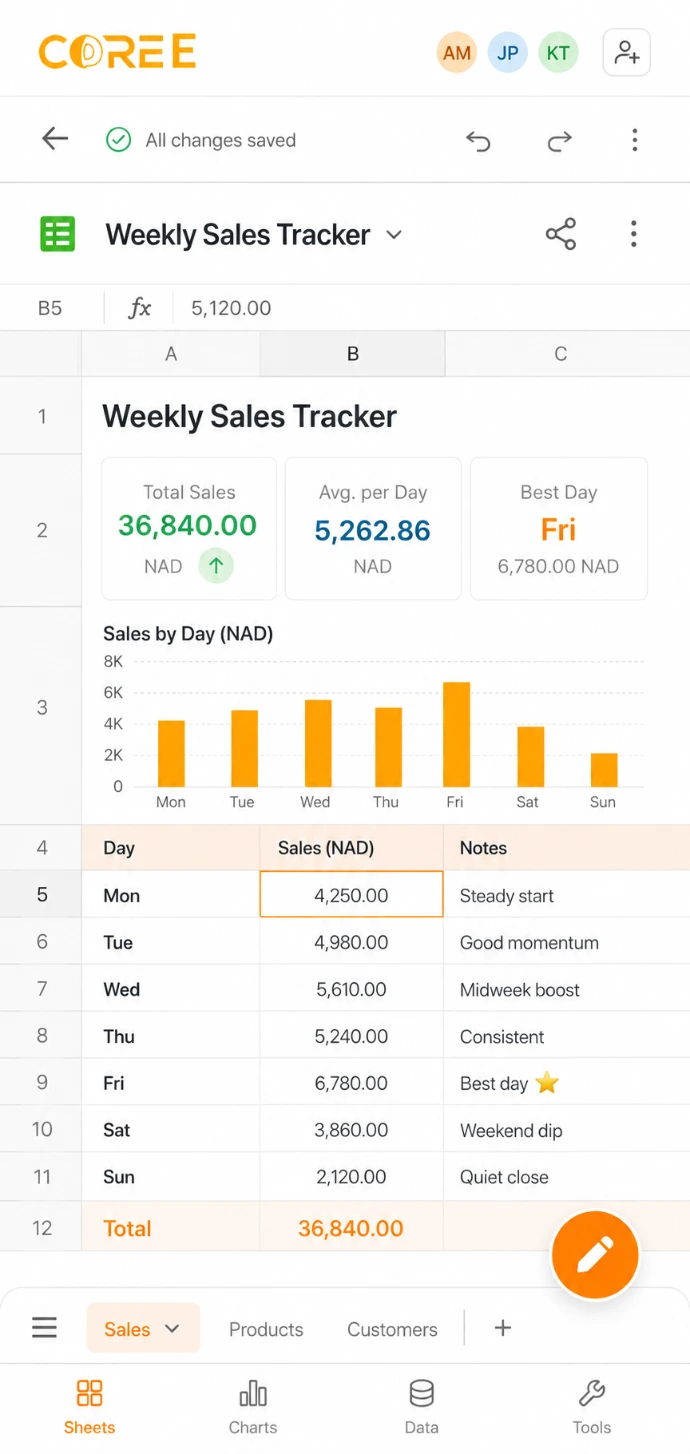Select the 'Notes' header cell
The image size is (690, 1454).
coord(566,848)
